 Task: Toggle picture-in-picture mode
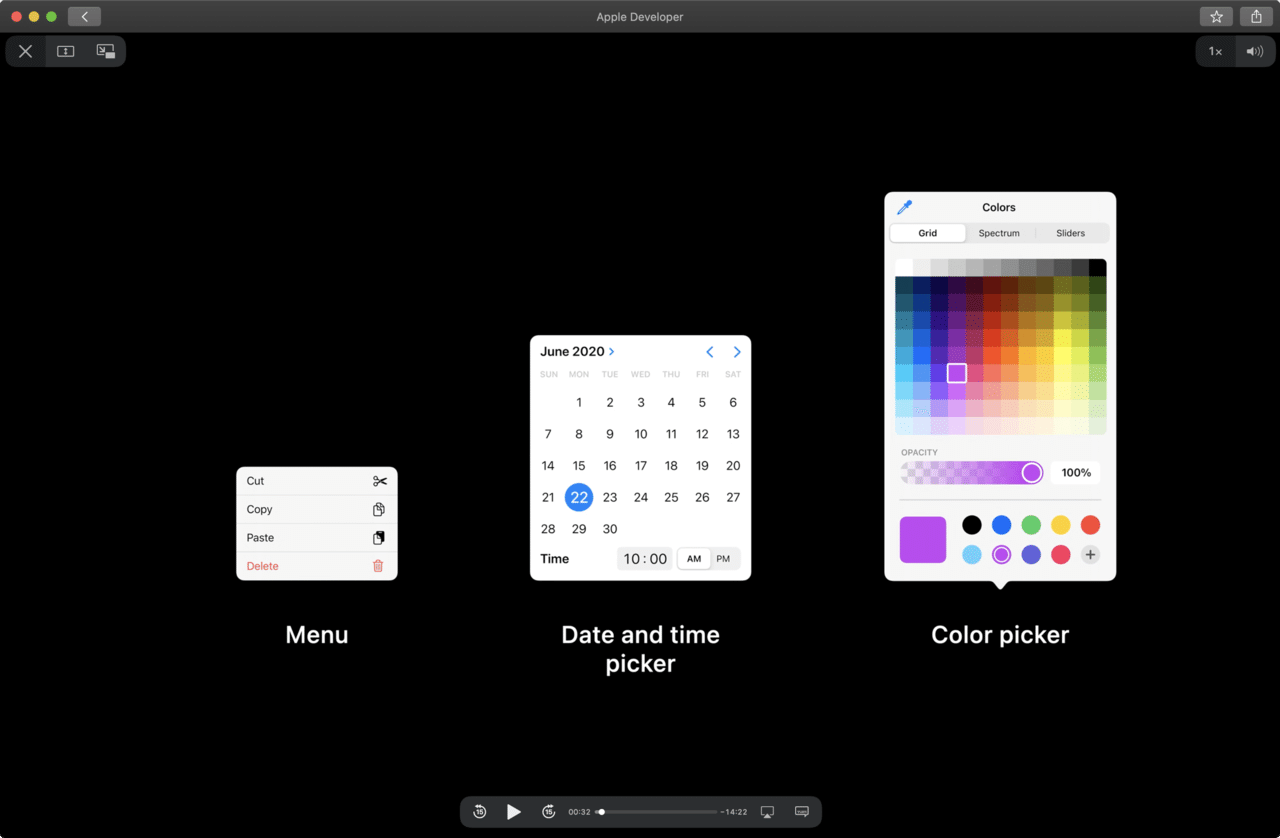click(x=105, y=51)
